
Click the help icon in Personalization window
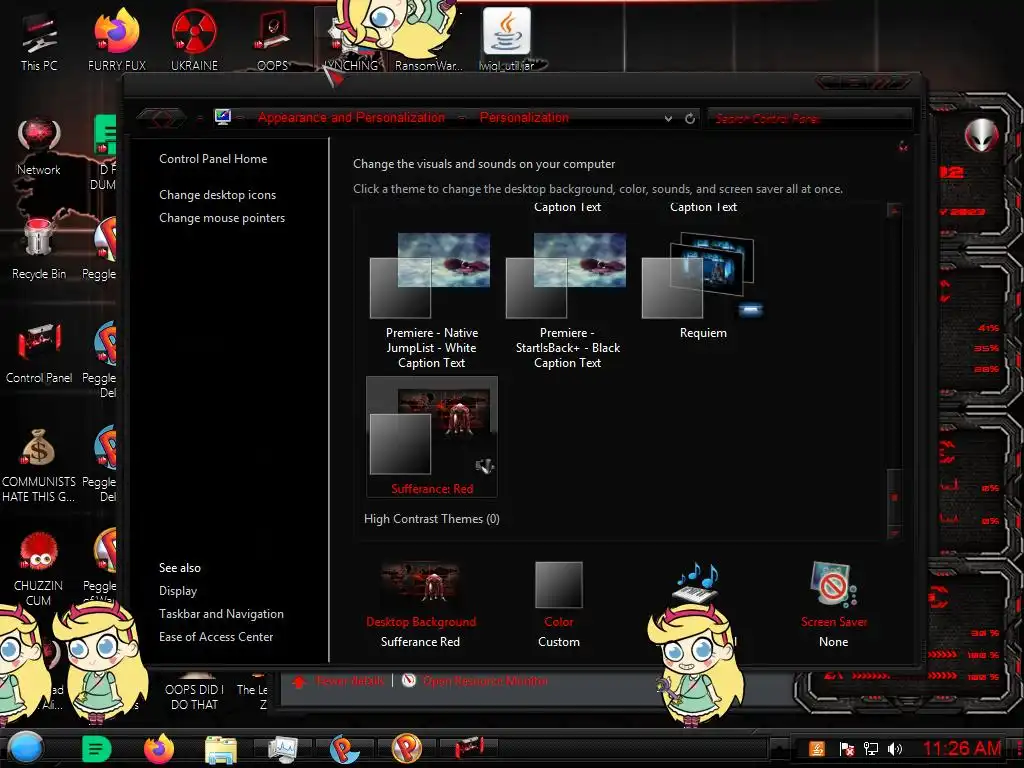(903, 147)
